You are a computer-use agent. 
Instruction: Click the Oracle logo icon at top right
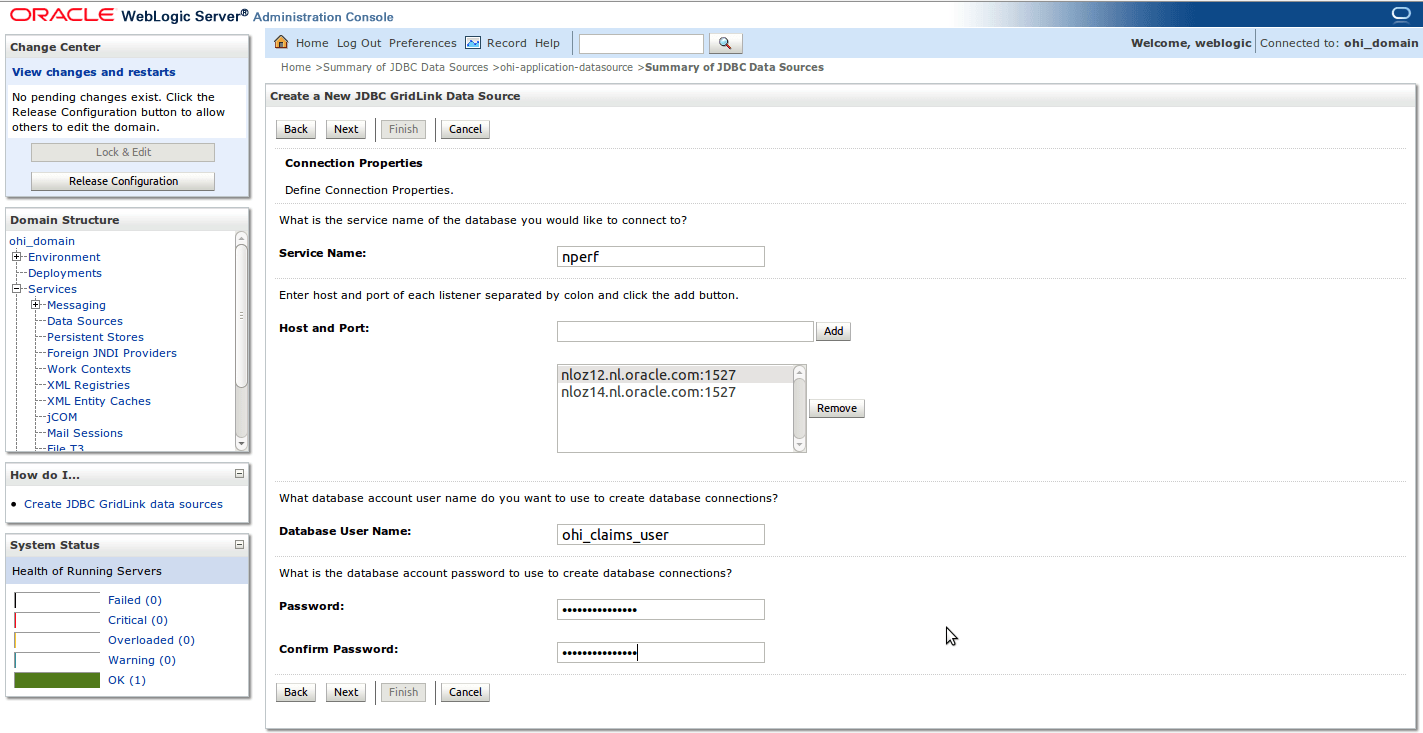(x=1401, y=14)
